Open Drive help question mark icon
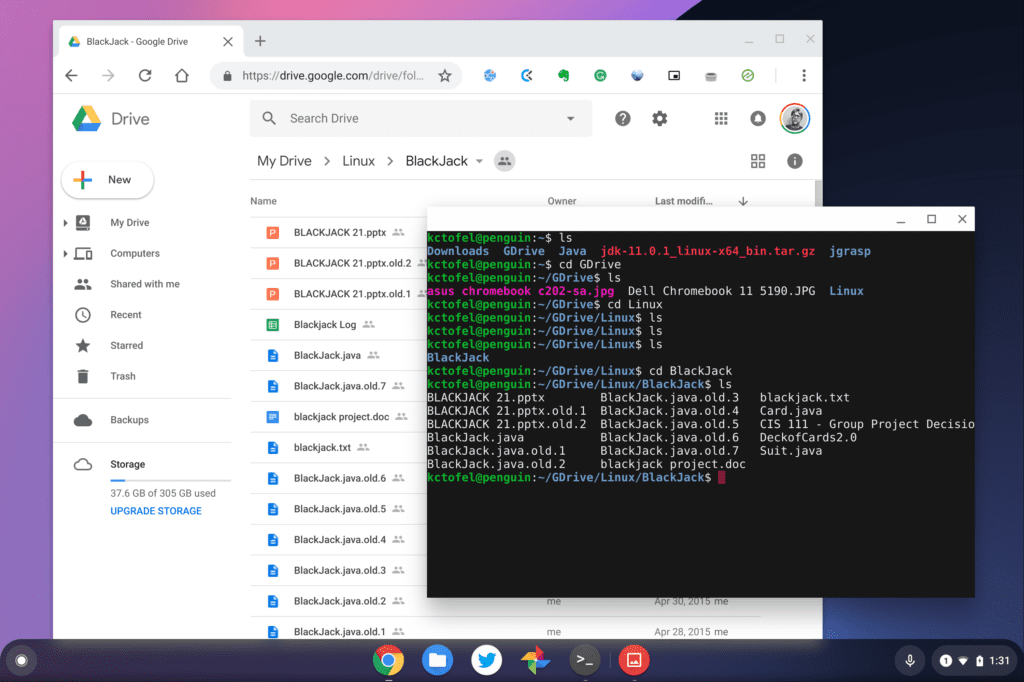This screenshot has width=1024, height=682. click(x=623, y=118)
